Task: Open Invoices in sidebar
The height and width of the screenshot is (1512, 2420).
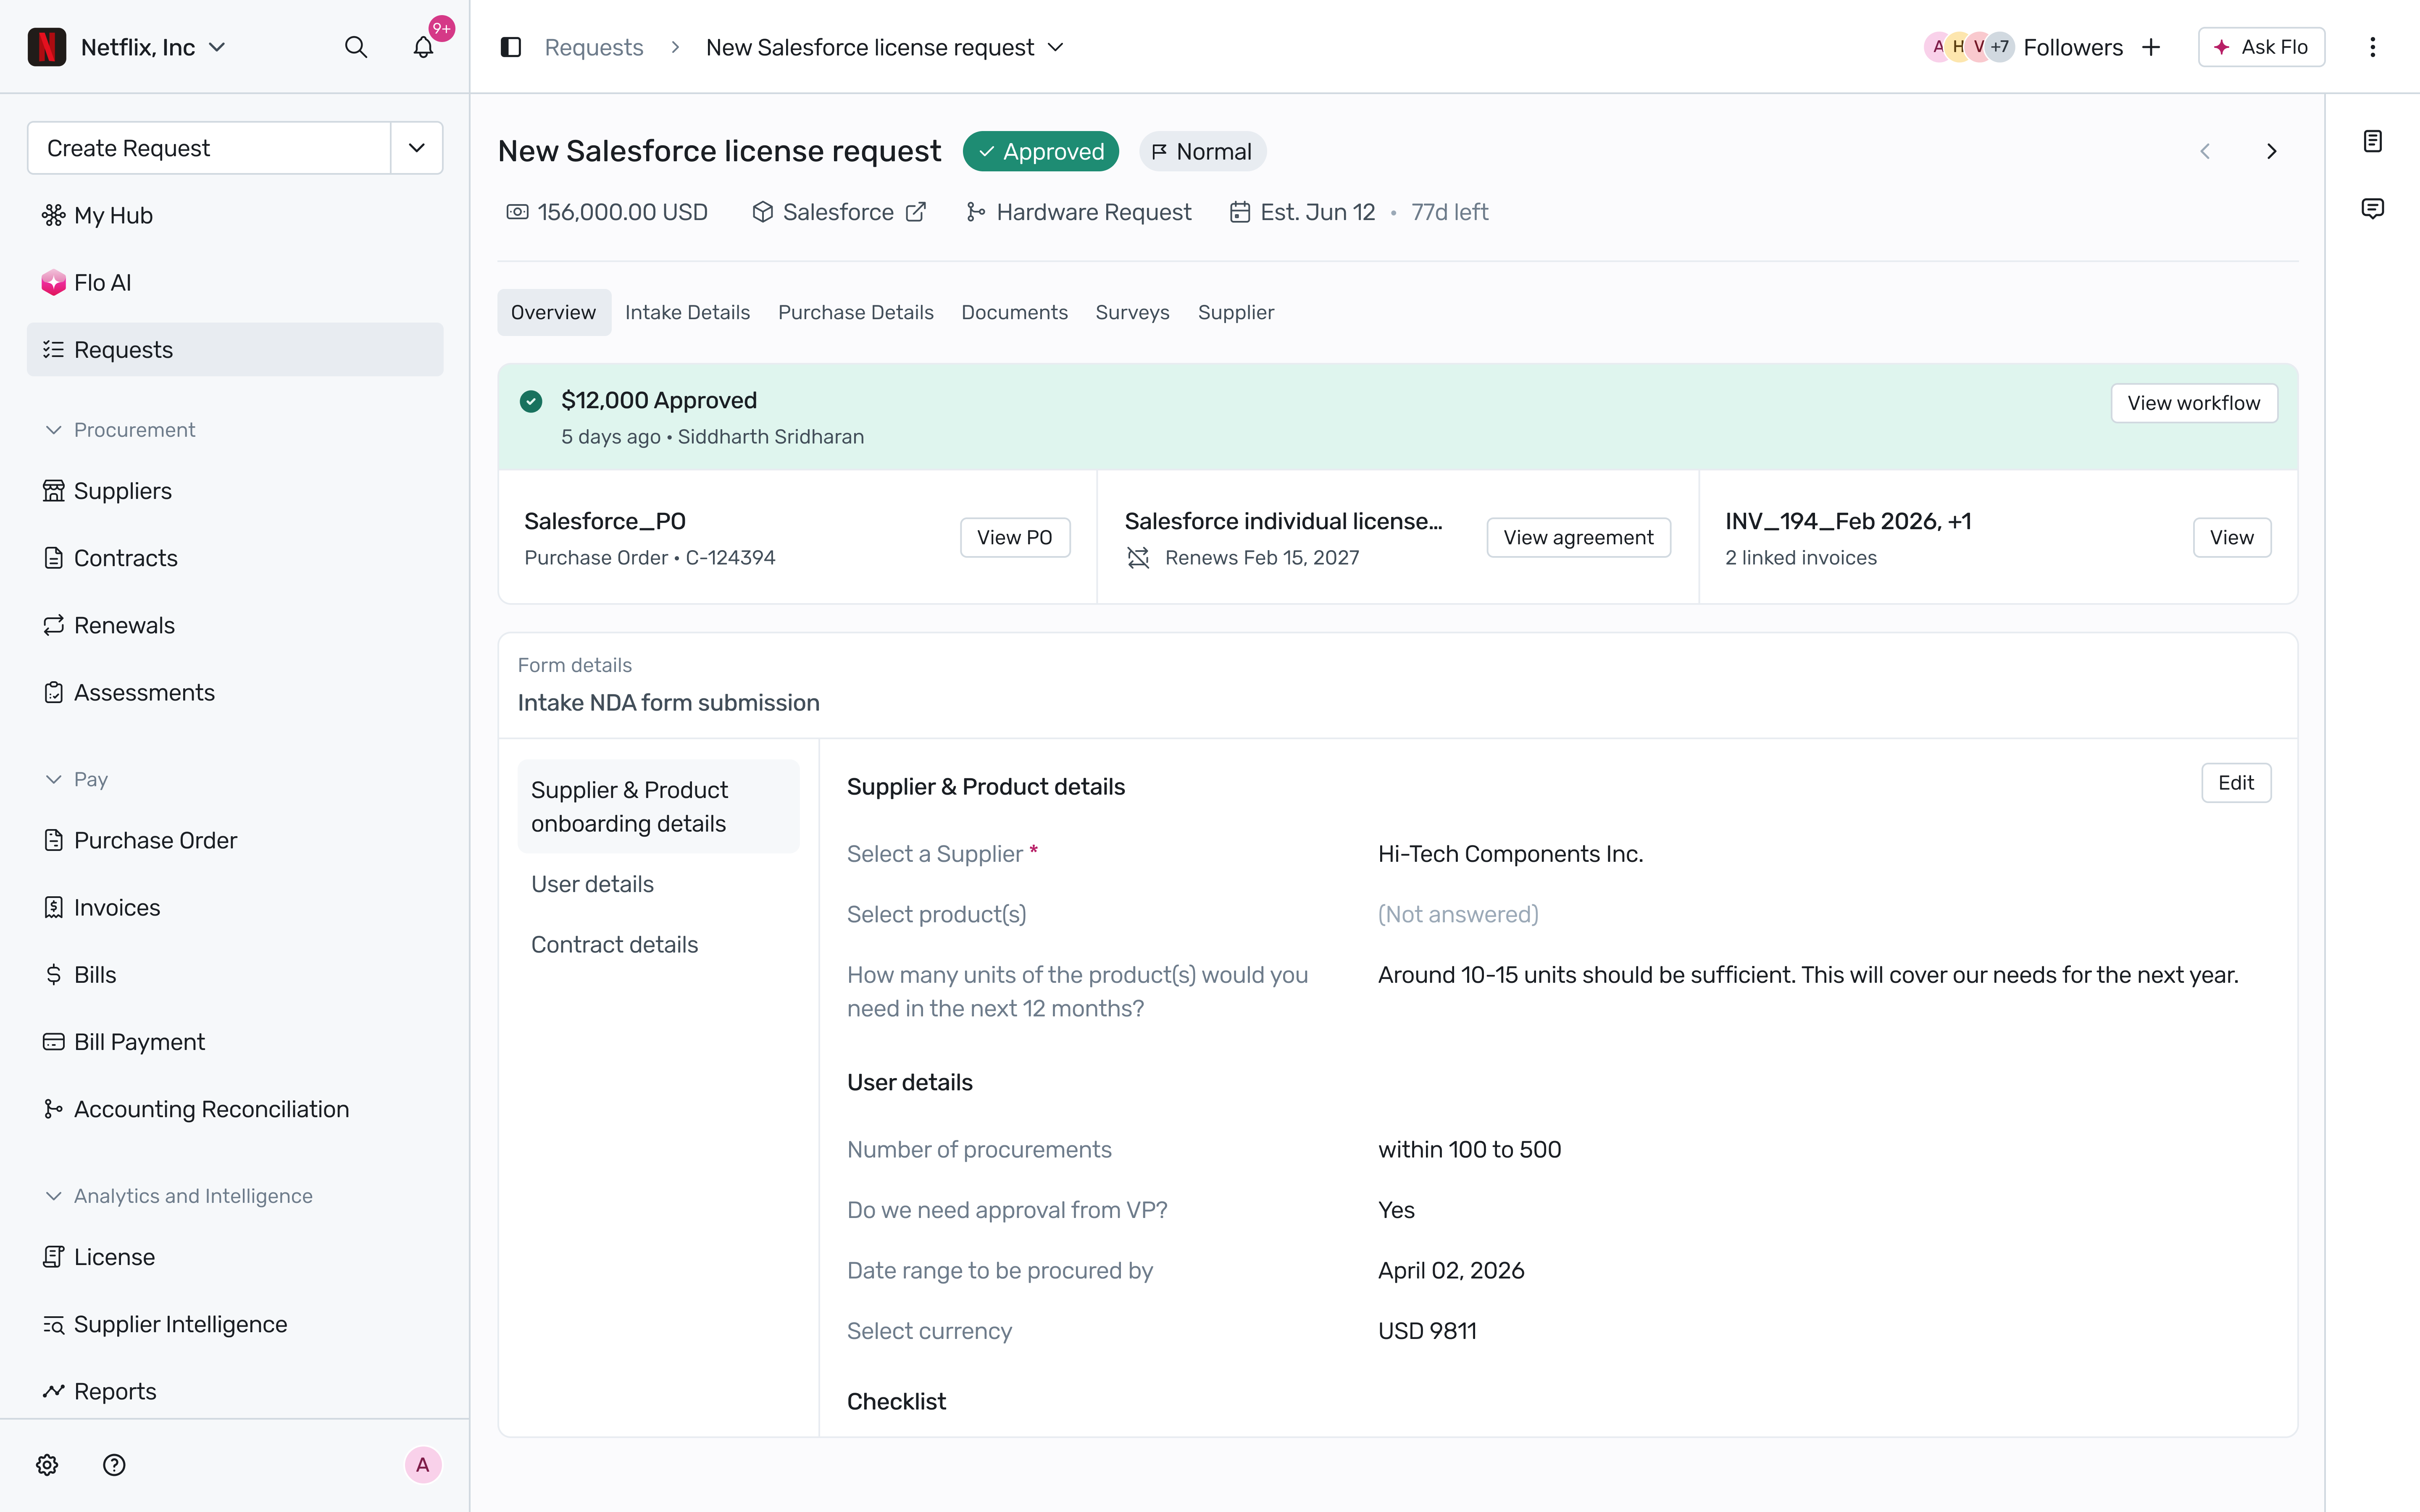Action: [x=235, y=907]
